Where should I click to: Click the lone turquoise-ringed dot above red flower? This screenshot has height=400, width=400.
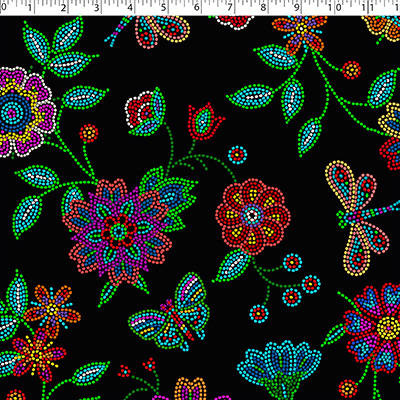pyautogui.click(x=238, y=155)
